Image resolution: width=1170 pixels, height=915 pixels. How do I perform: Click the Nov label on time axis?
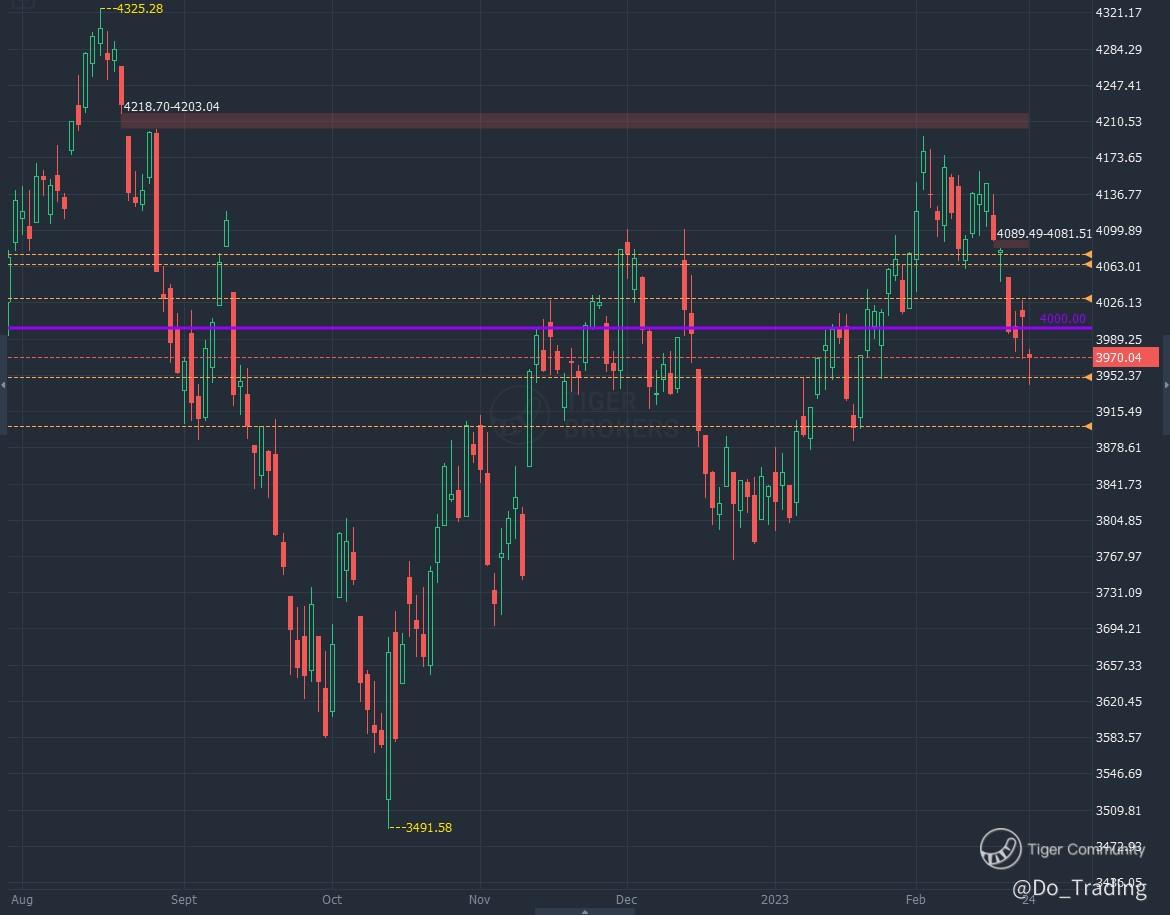(x=479, y=899)
